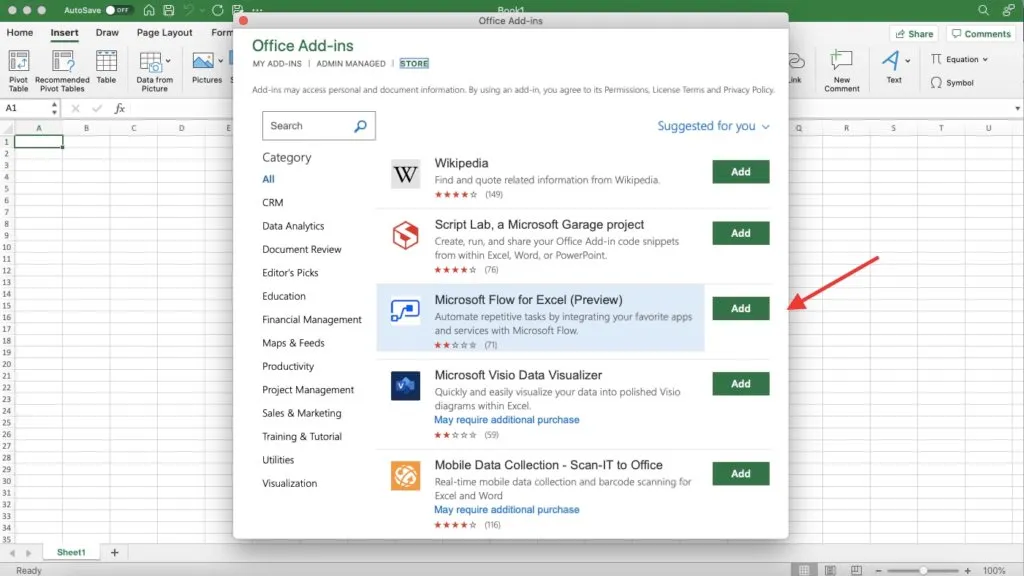The height and width of the screenshot is (576, 1024).
Task: Click the Save icon in title bar
Action: click(x=168, y=10)
